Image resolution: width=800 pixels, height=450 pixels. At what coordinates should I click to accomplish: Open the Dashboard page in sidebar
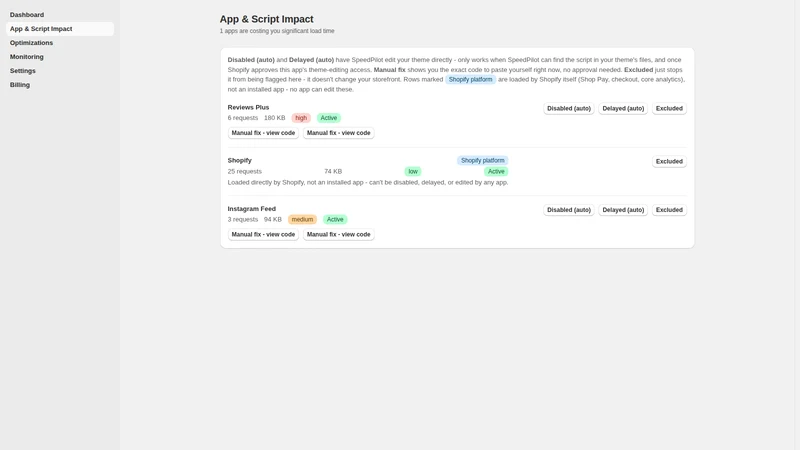pyautogui.click(x=27, y=15)
